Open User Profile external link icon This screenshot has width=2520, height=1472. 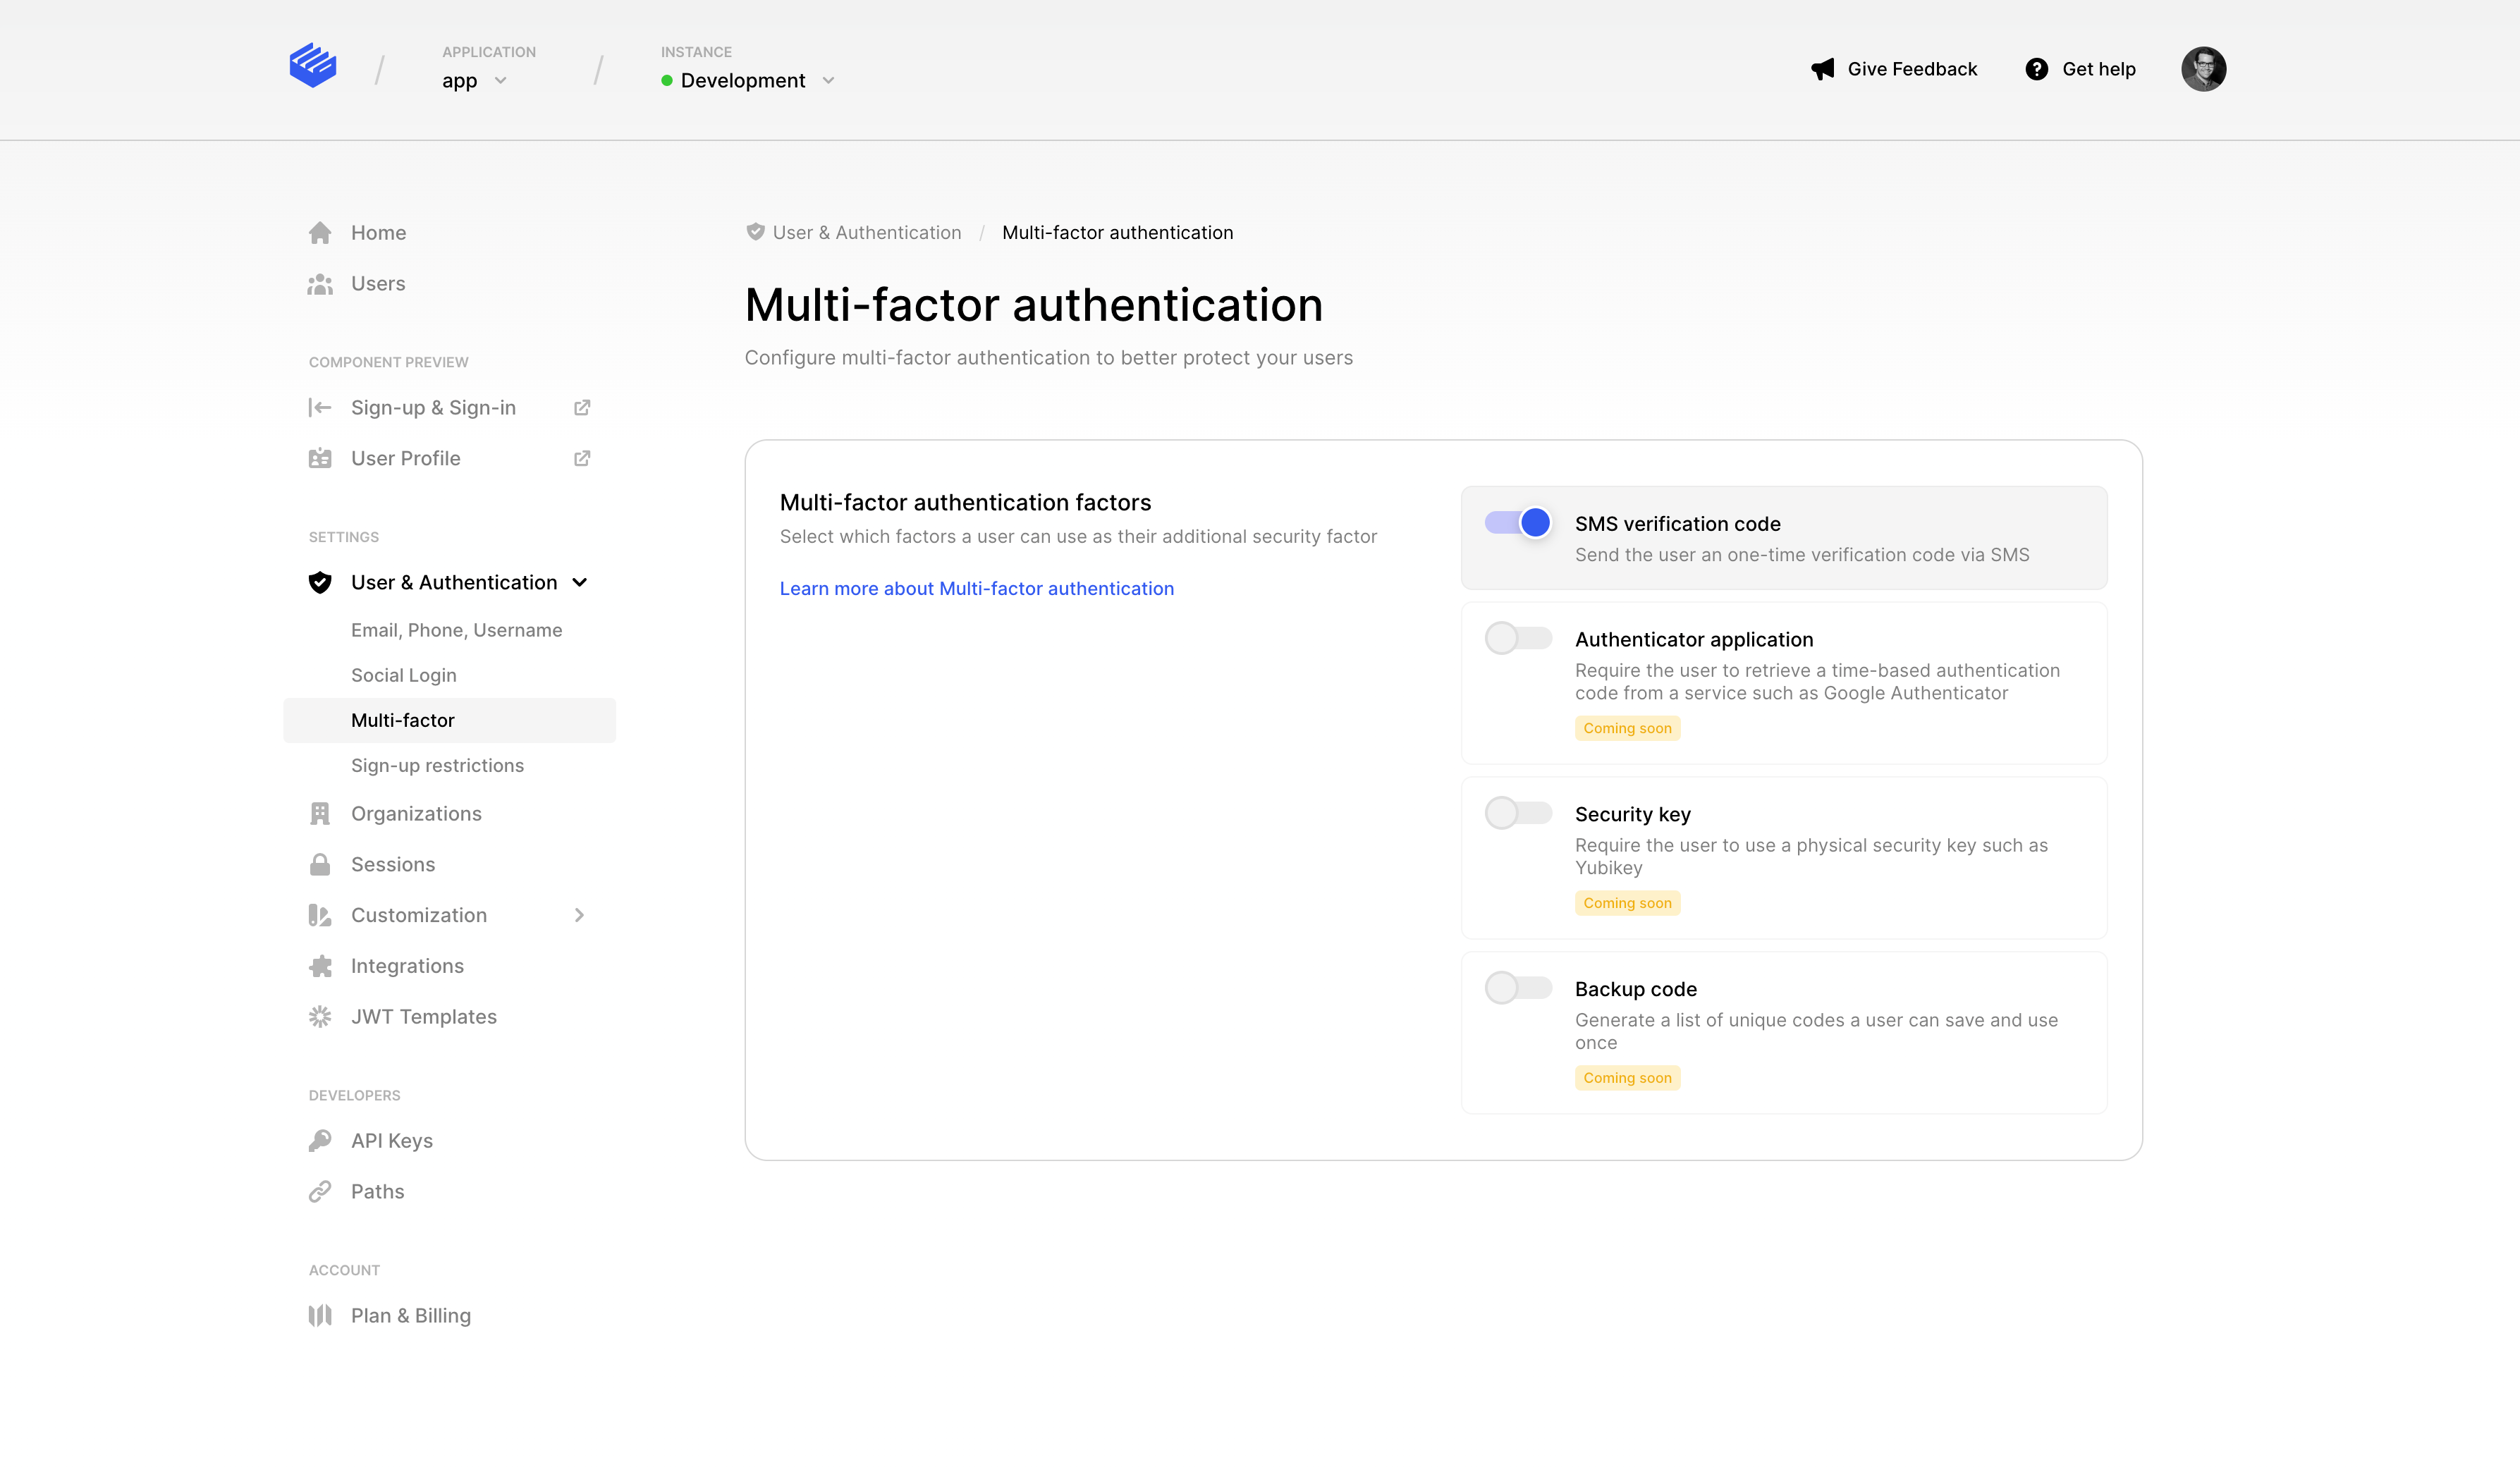(x=582, y=459)
